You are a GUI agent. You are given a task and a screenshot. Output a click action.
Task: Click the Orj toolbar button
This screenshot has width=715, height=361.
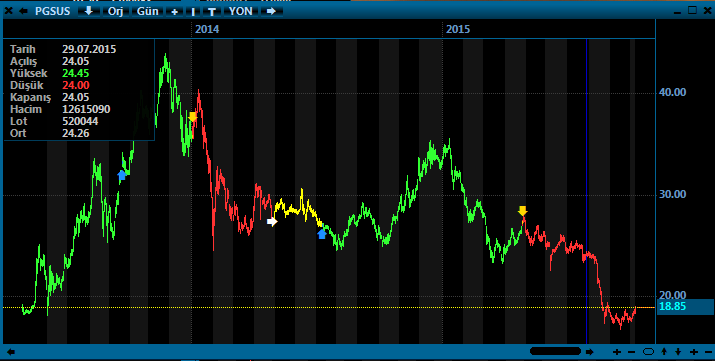(x=115, y=11)
